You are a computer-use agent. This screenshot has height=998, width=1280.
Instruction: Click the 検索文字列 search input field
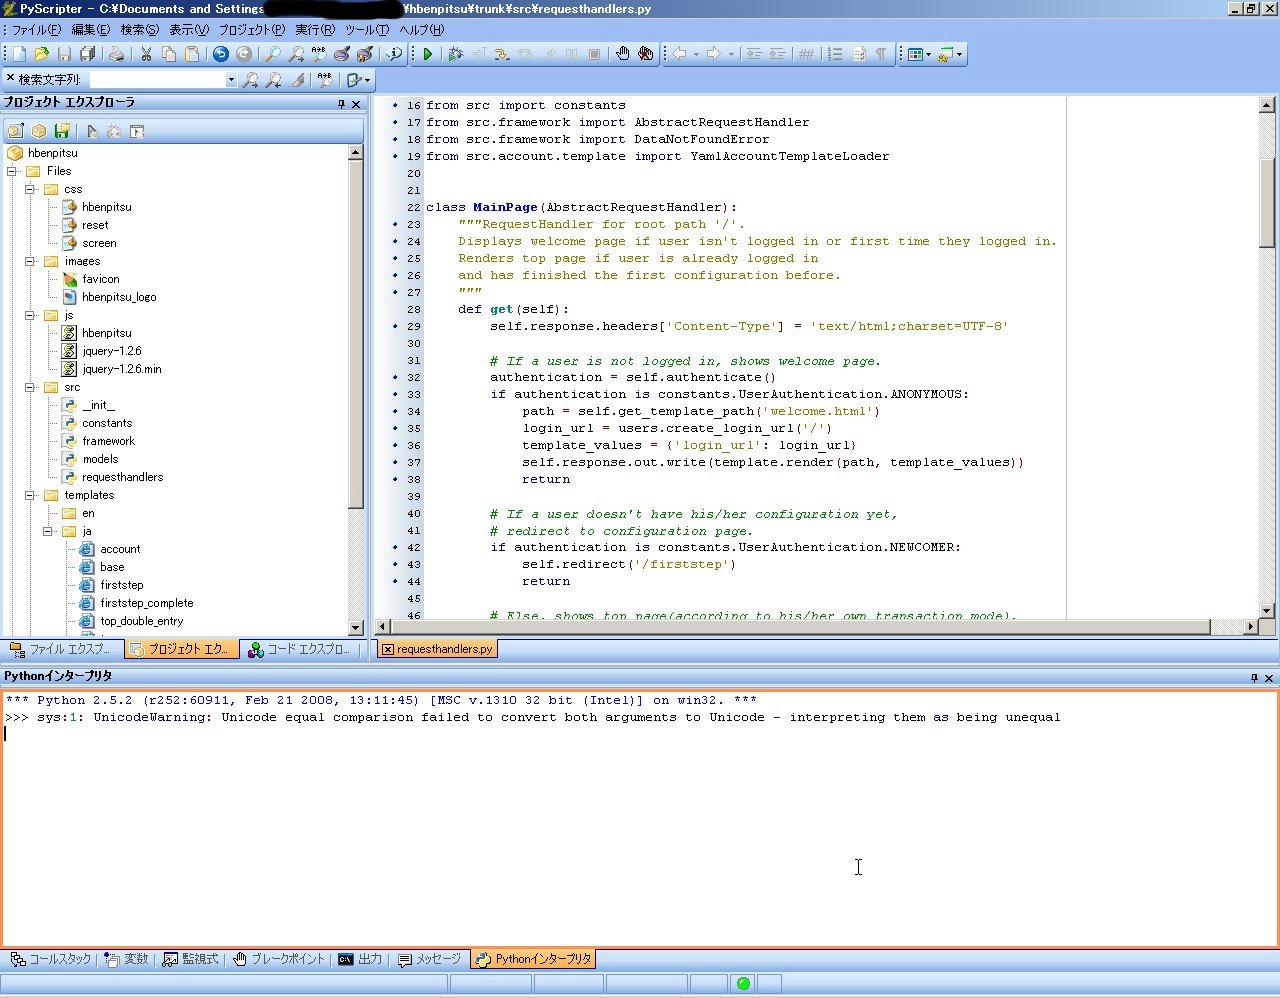(x=156, y=80)
